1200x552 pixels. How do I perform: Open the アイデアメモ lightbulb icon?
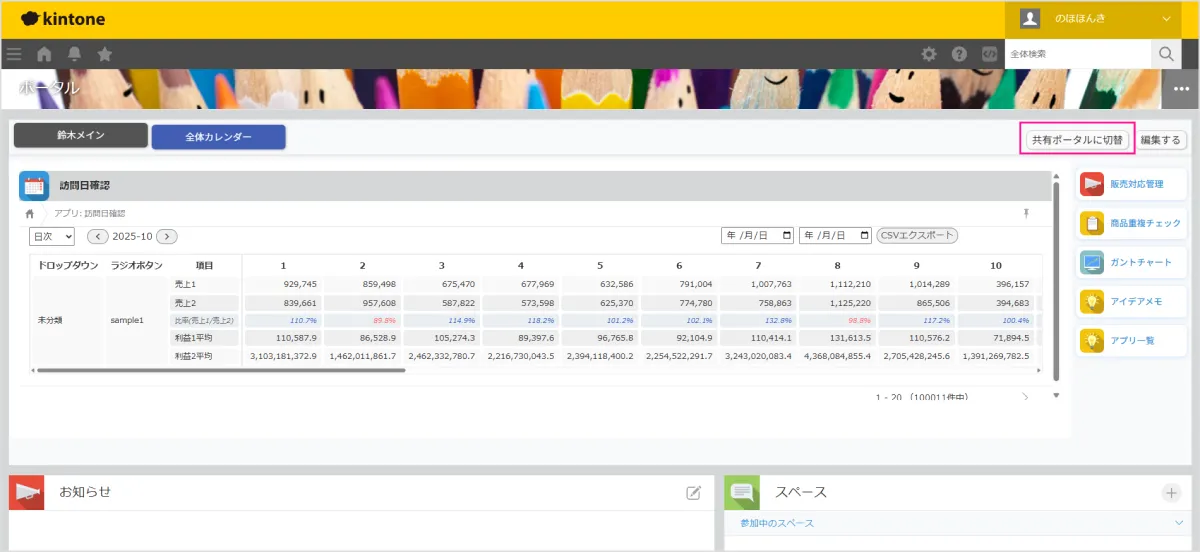(1092, 301)
